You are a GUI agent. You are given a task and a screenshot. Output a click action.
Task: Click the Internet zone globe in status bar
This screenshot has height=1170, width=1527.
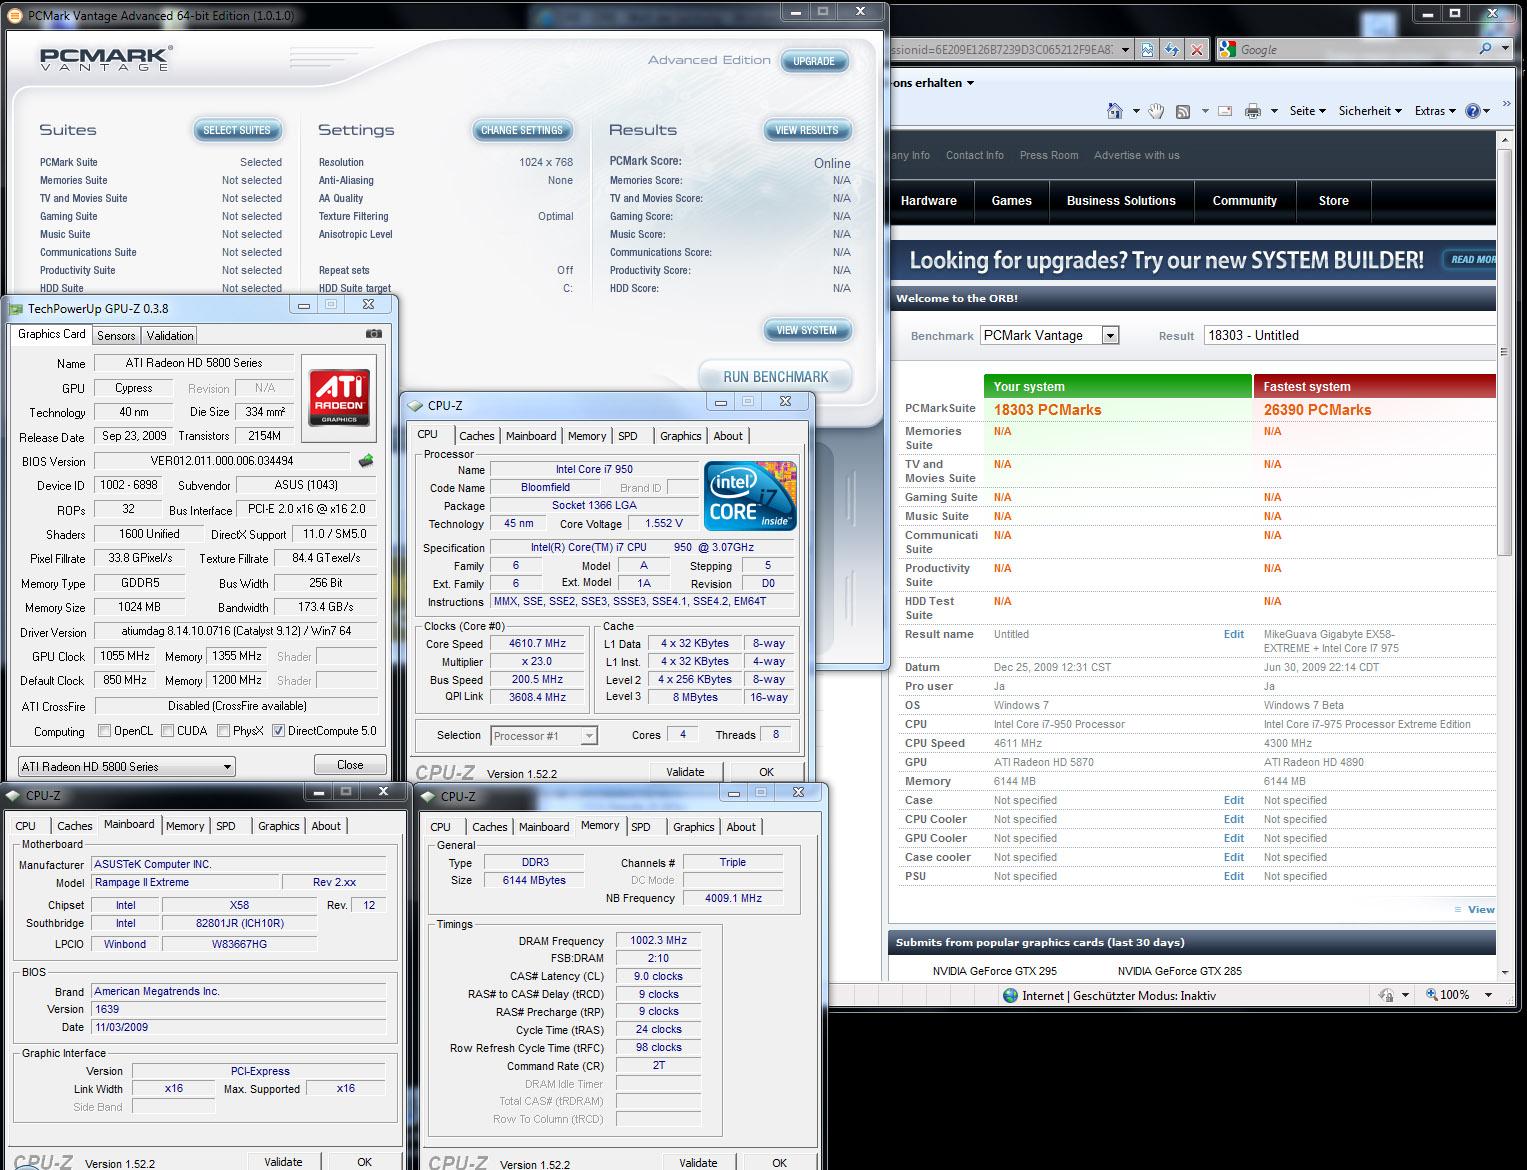[1010, 995]
